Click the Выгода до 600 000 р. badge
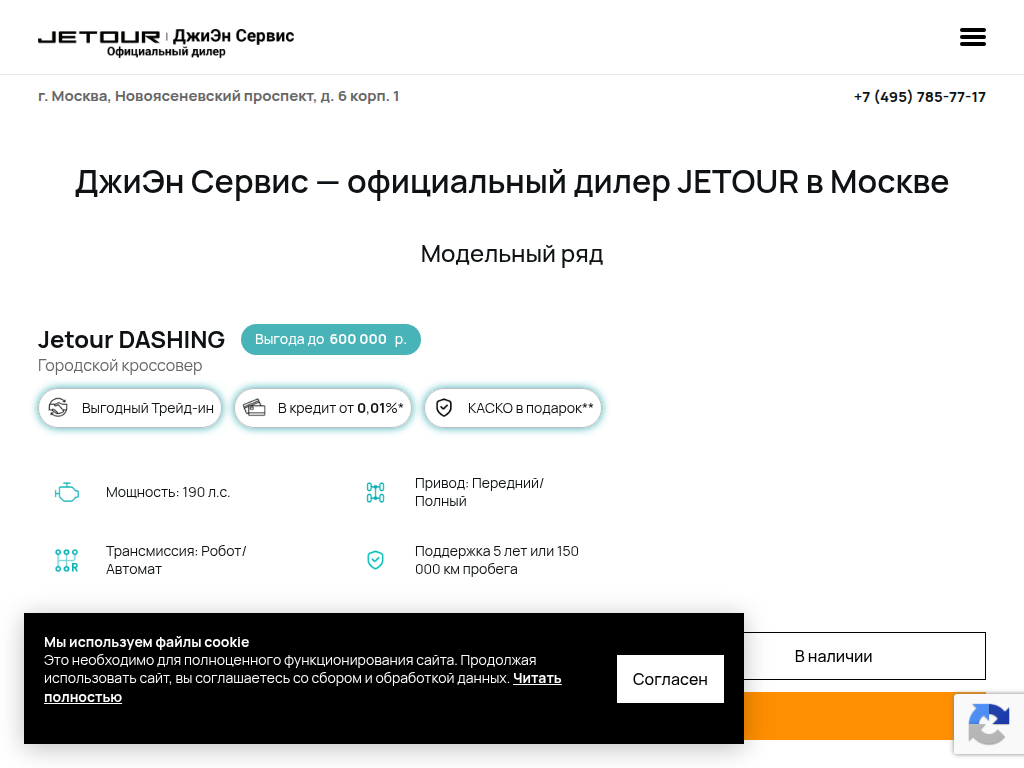The image size is (1024, 768). 330,340
